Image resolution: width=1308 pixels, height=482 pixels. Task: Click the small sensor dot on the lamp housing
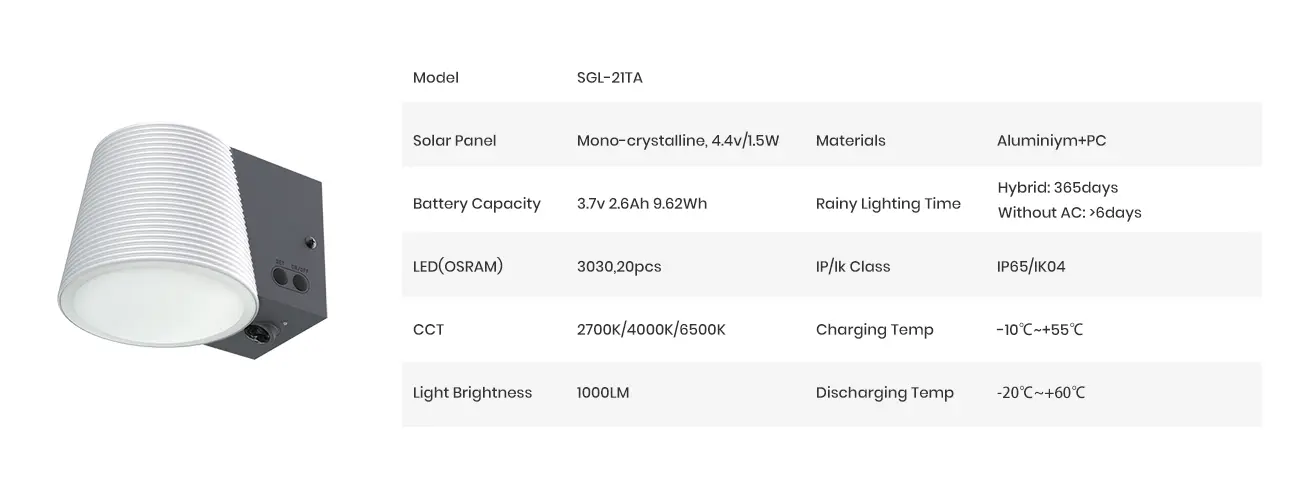pyautogui.click(x=310, y=243)
